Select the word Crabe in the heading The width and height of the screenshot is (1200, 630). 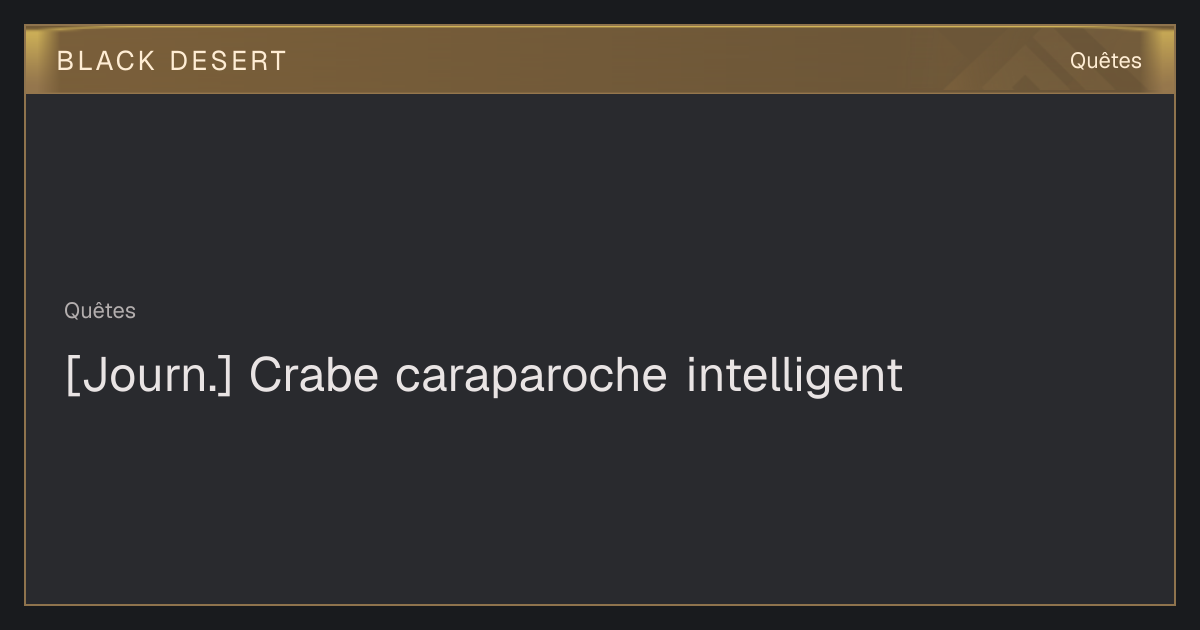point(313,375)
